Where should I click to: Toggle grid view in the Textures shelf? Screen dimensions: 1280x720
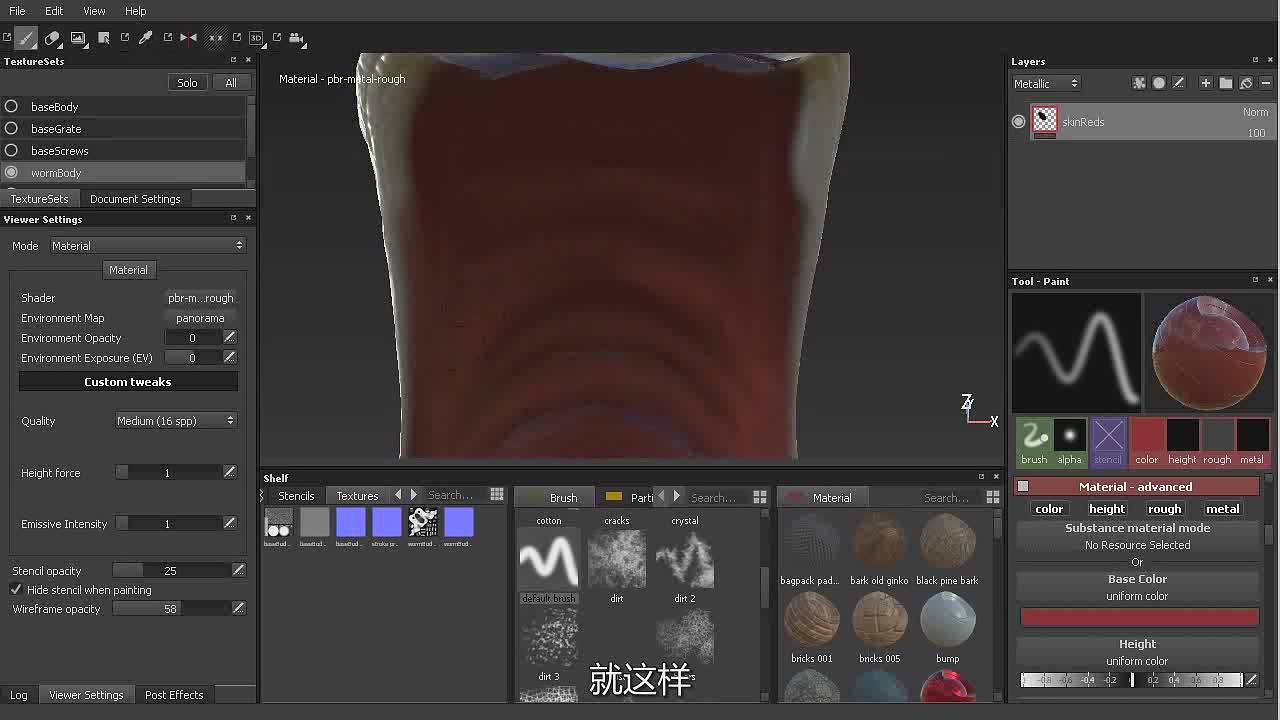pos(497,495)
